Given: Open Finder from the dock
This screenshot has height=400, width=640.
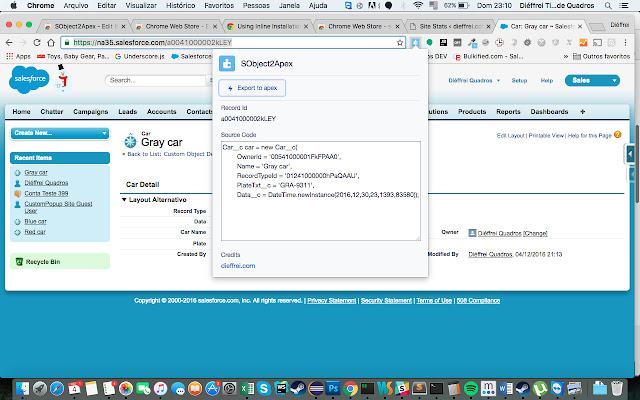Looking at the screenshot, I should tap(22, 388).
